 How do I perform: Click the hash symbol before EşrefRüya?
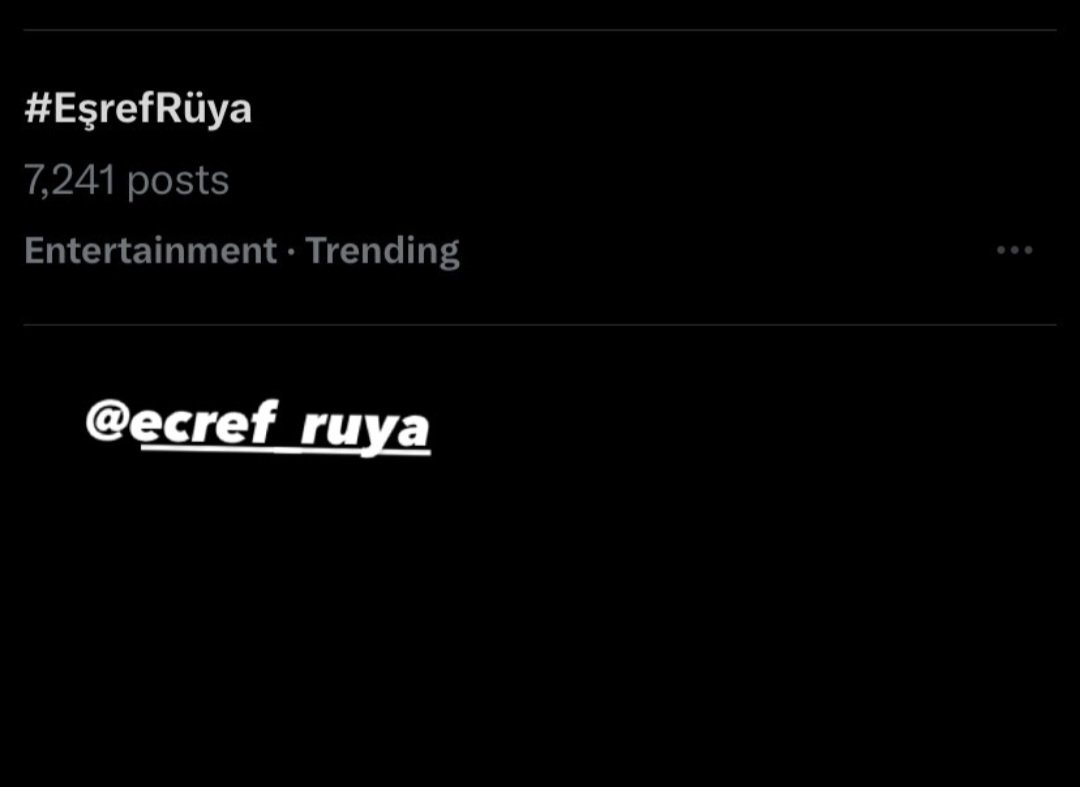tap(38, 109)
